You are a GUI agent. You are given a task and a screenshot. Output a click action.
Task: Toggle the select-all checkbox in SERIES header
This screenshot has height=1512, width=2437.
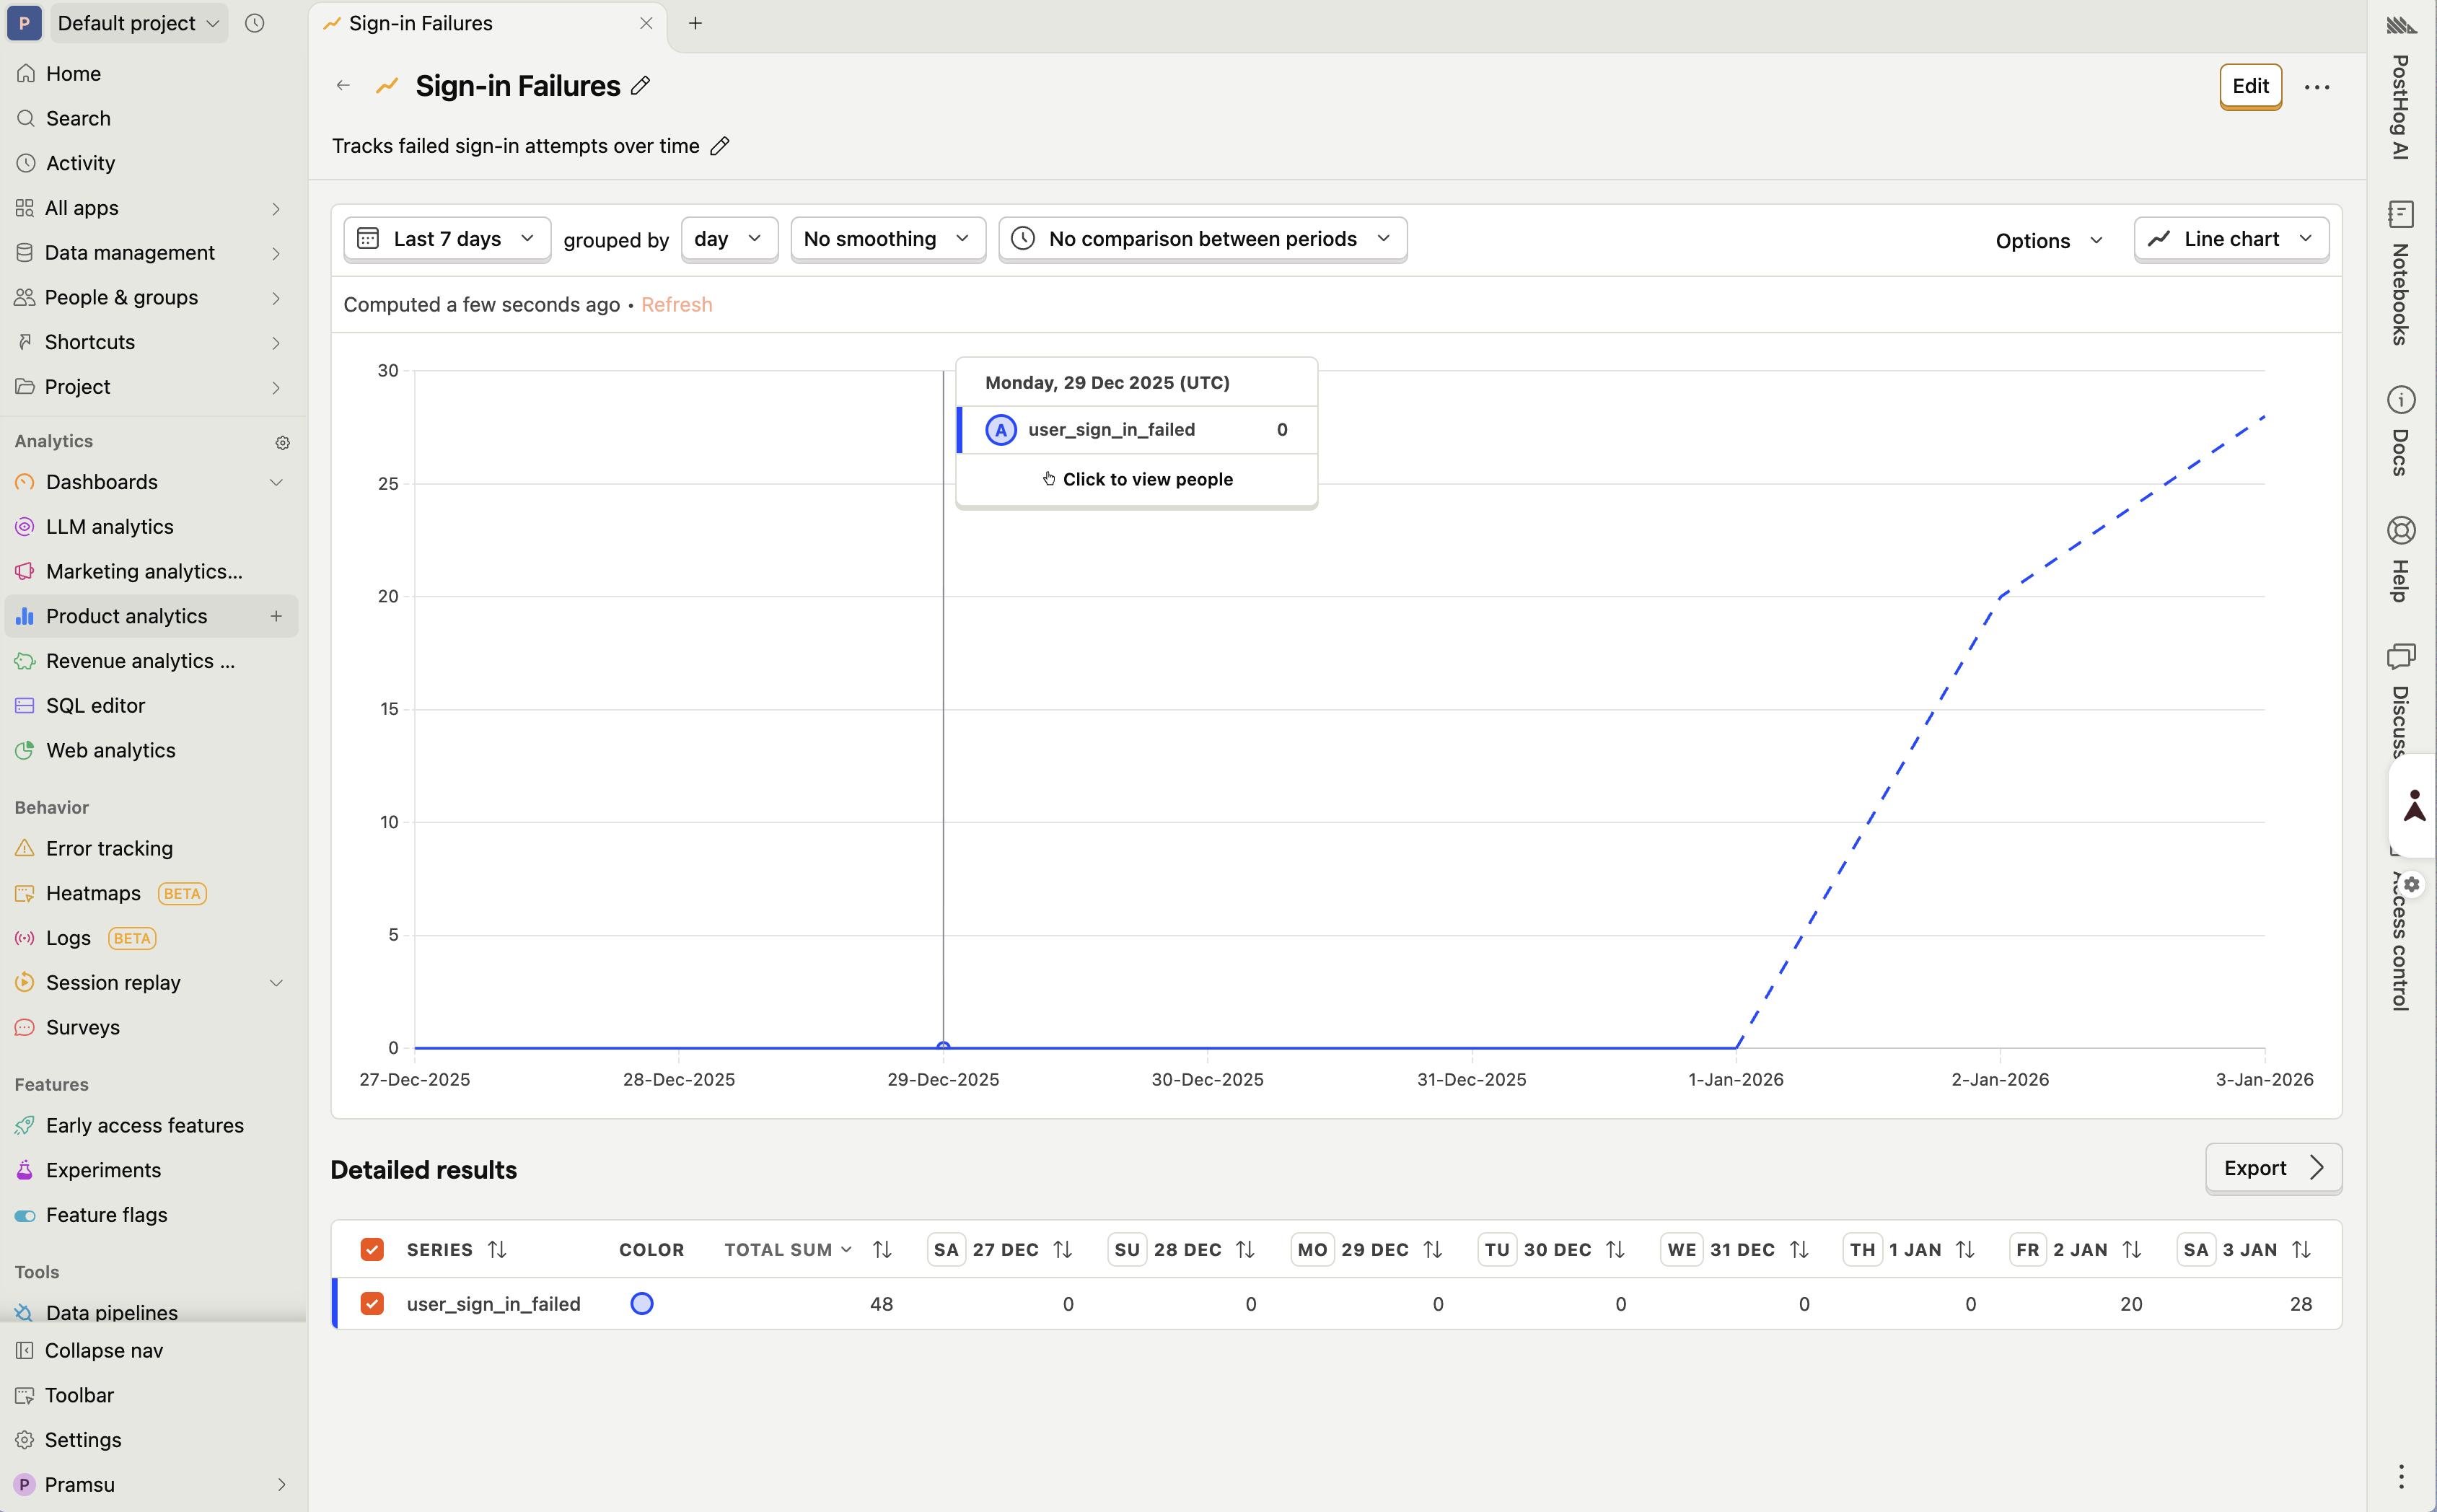point(372,1249)
